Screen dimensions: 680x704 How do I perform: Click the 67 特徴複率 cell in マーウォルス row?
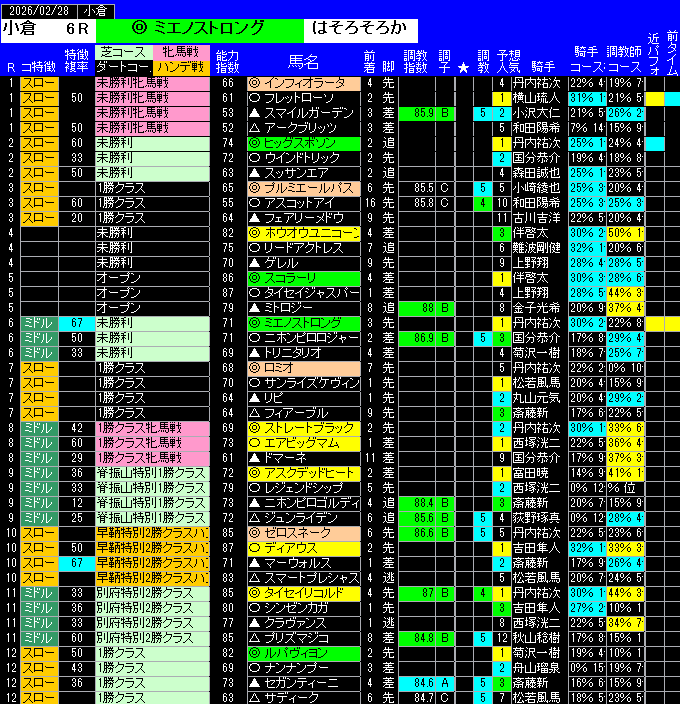pyautogui.click(x=77, y=563)
